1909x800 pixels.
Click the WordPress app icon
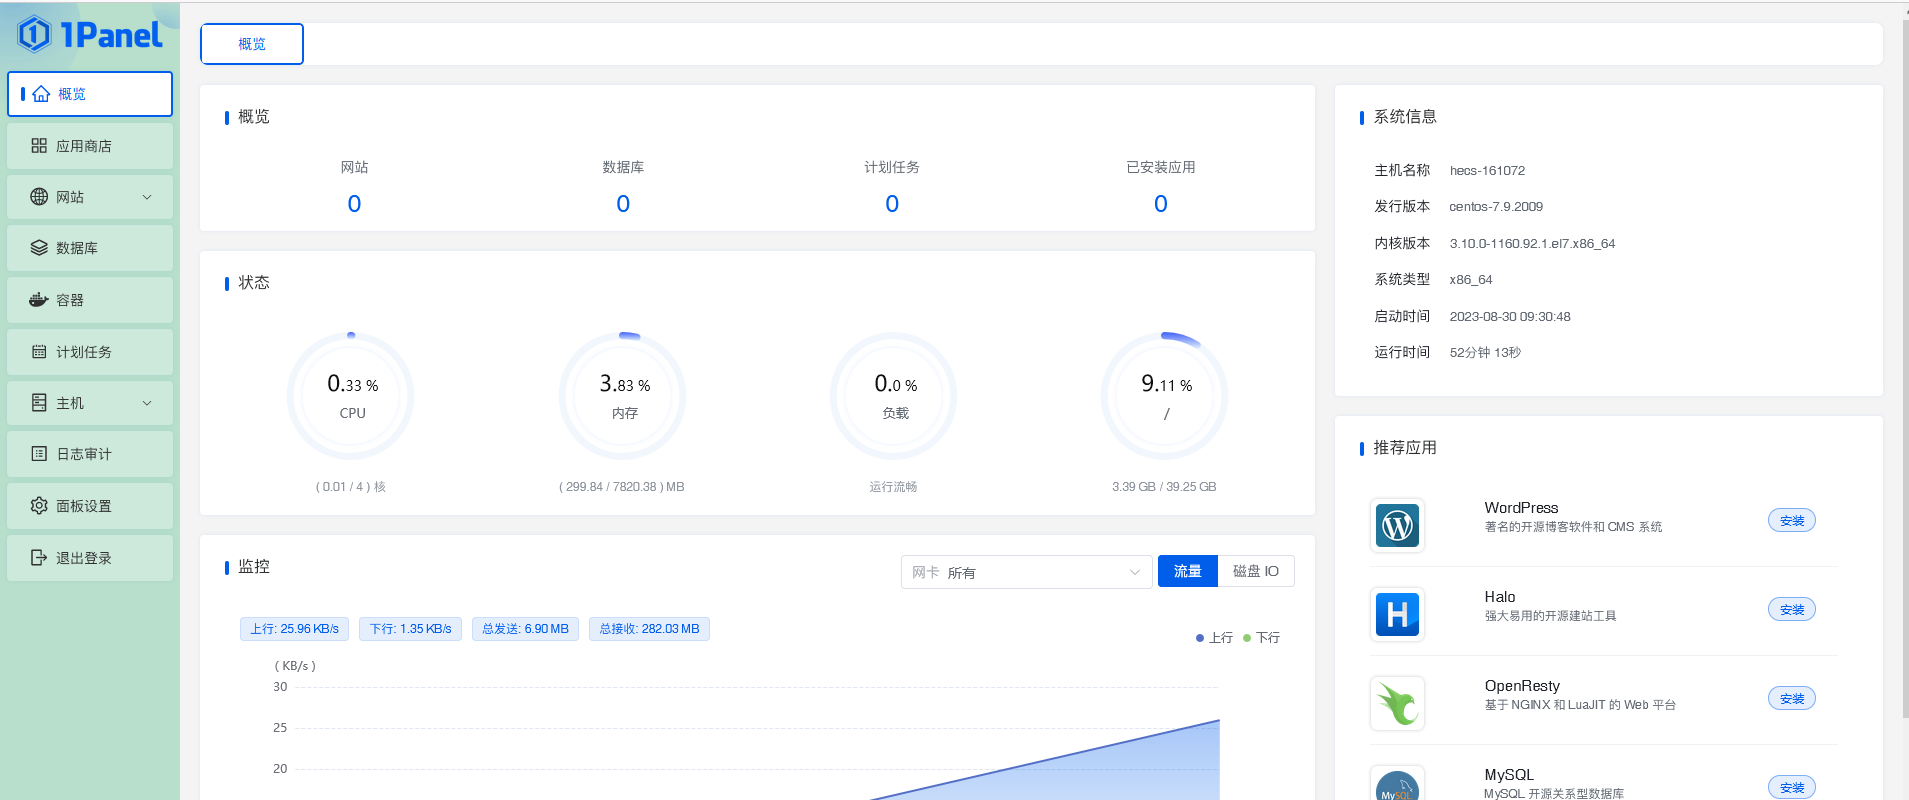coord(1397,525)
